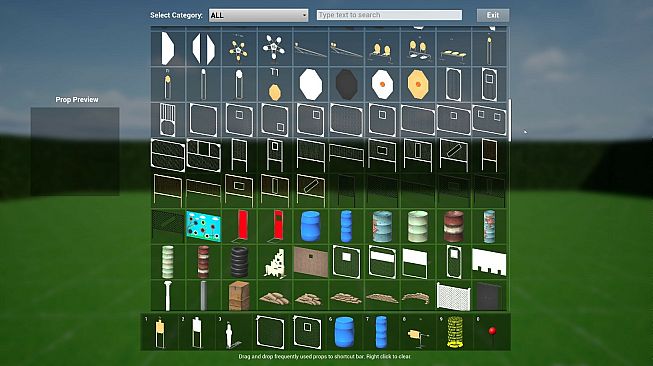This screenshot has height=366, width=653.
Task: Choose the stacked mesh wall with windows
Action: pyautogui.click(x=204, y=155)
